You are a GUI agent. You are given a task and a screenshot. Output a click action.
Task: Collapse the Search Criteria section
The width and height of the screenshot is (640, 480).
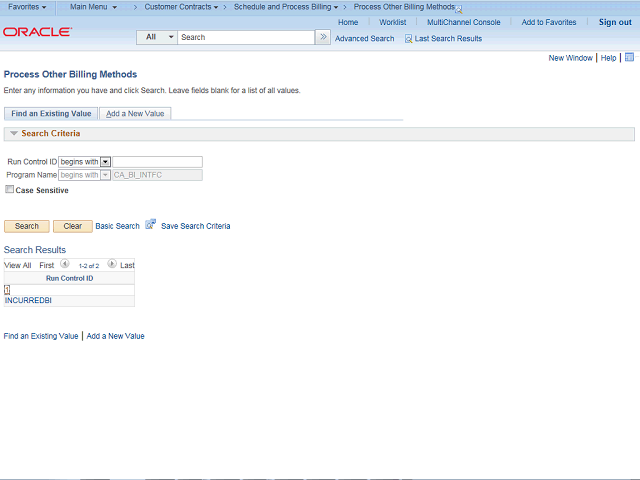coord(14,133)
